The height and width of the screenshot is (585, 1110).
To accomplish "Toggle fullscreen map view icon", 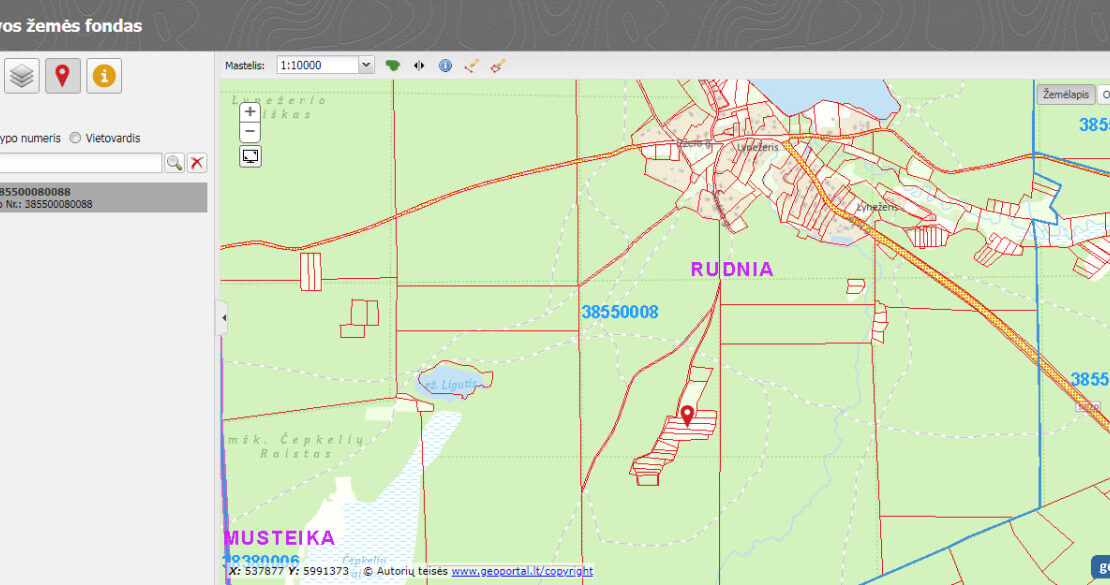I will click(x=250, y=156).
